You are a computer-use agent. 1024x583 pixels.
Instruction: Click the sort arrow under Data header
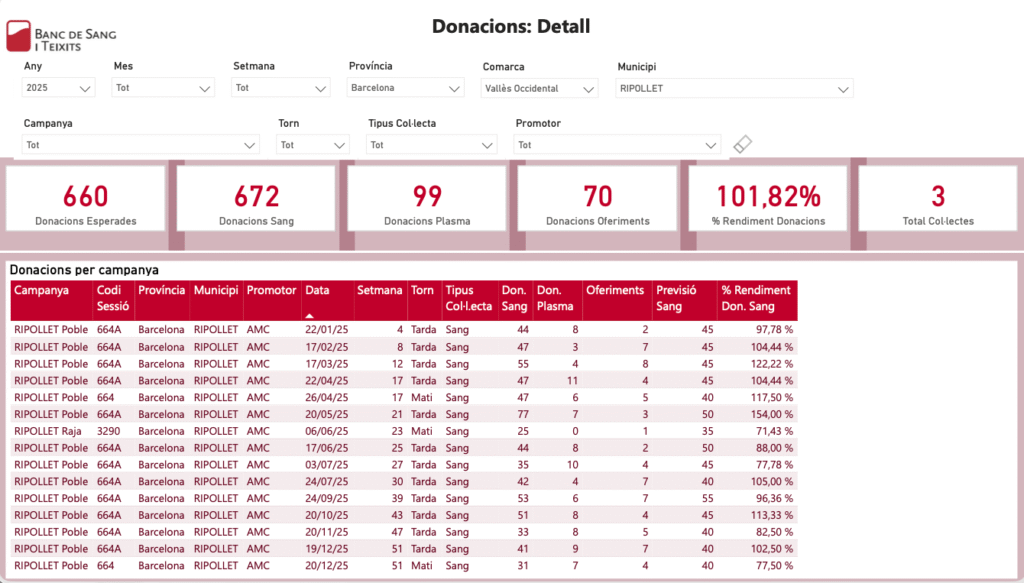pyautogui.click(x=310, y=314)
